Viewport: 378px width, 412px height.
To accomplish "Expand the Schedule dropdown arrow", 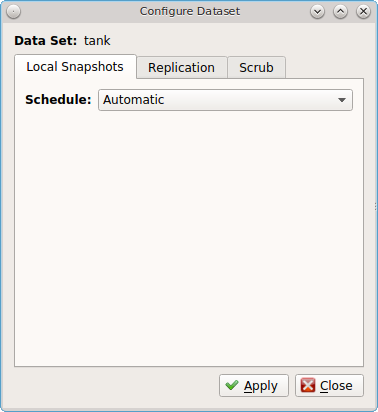I will click(342, 100).
